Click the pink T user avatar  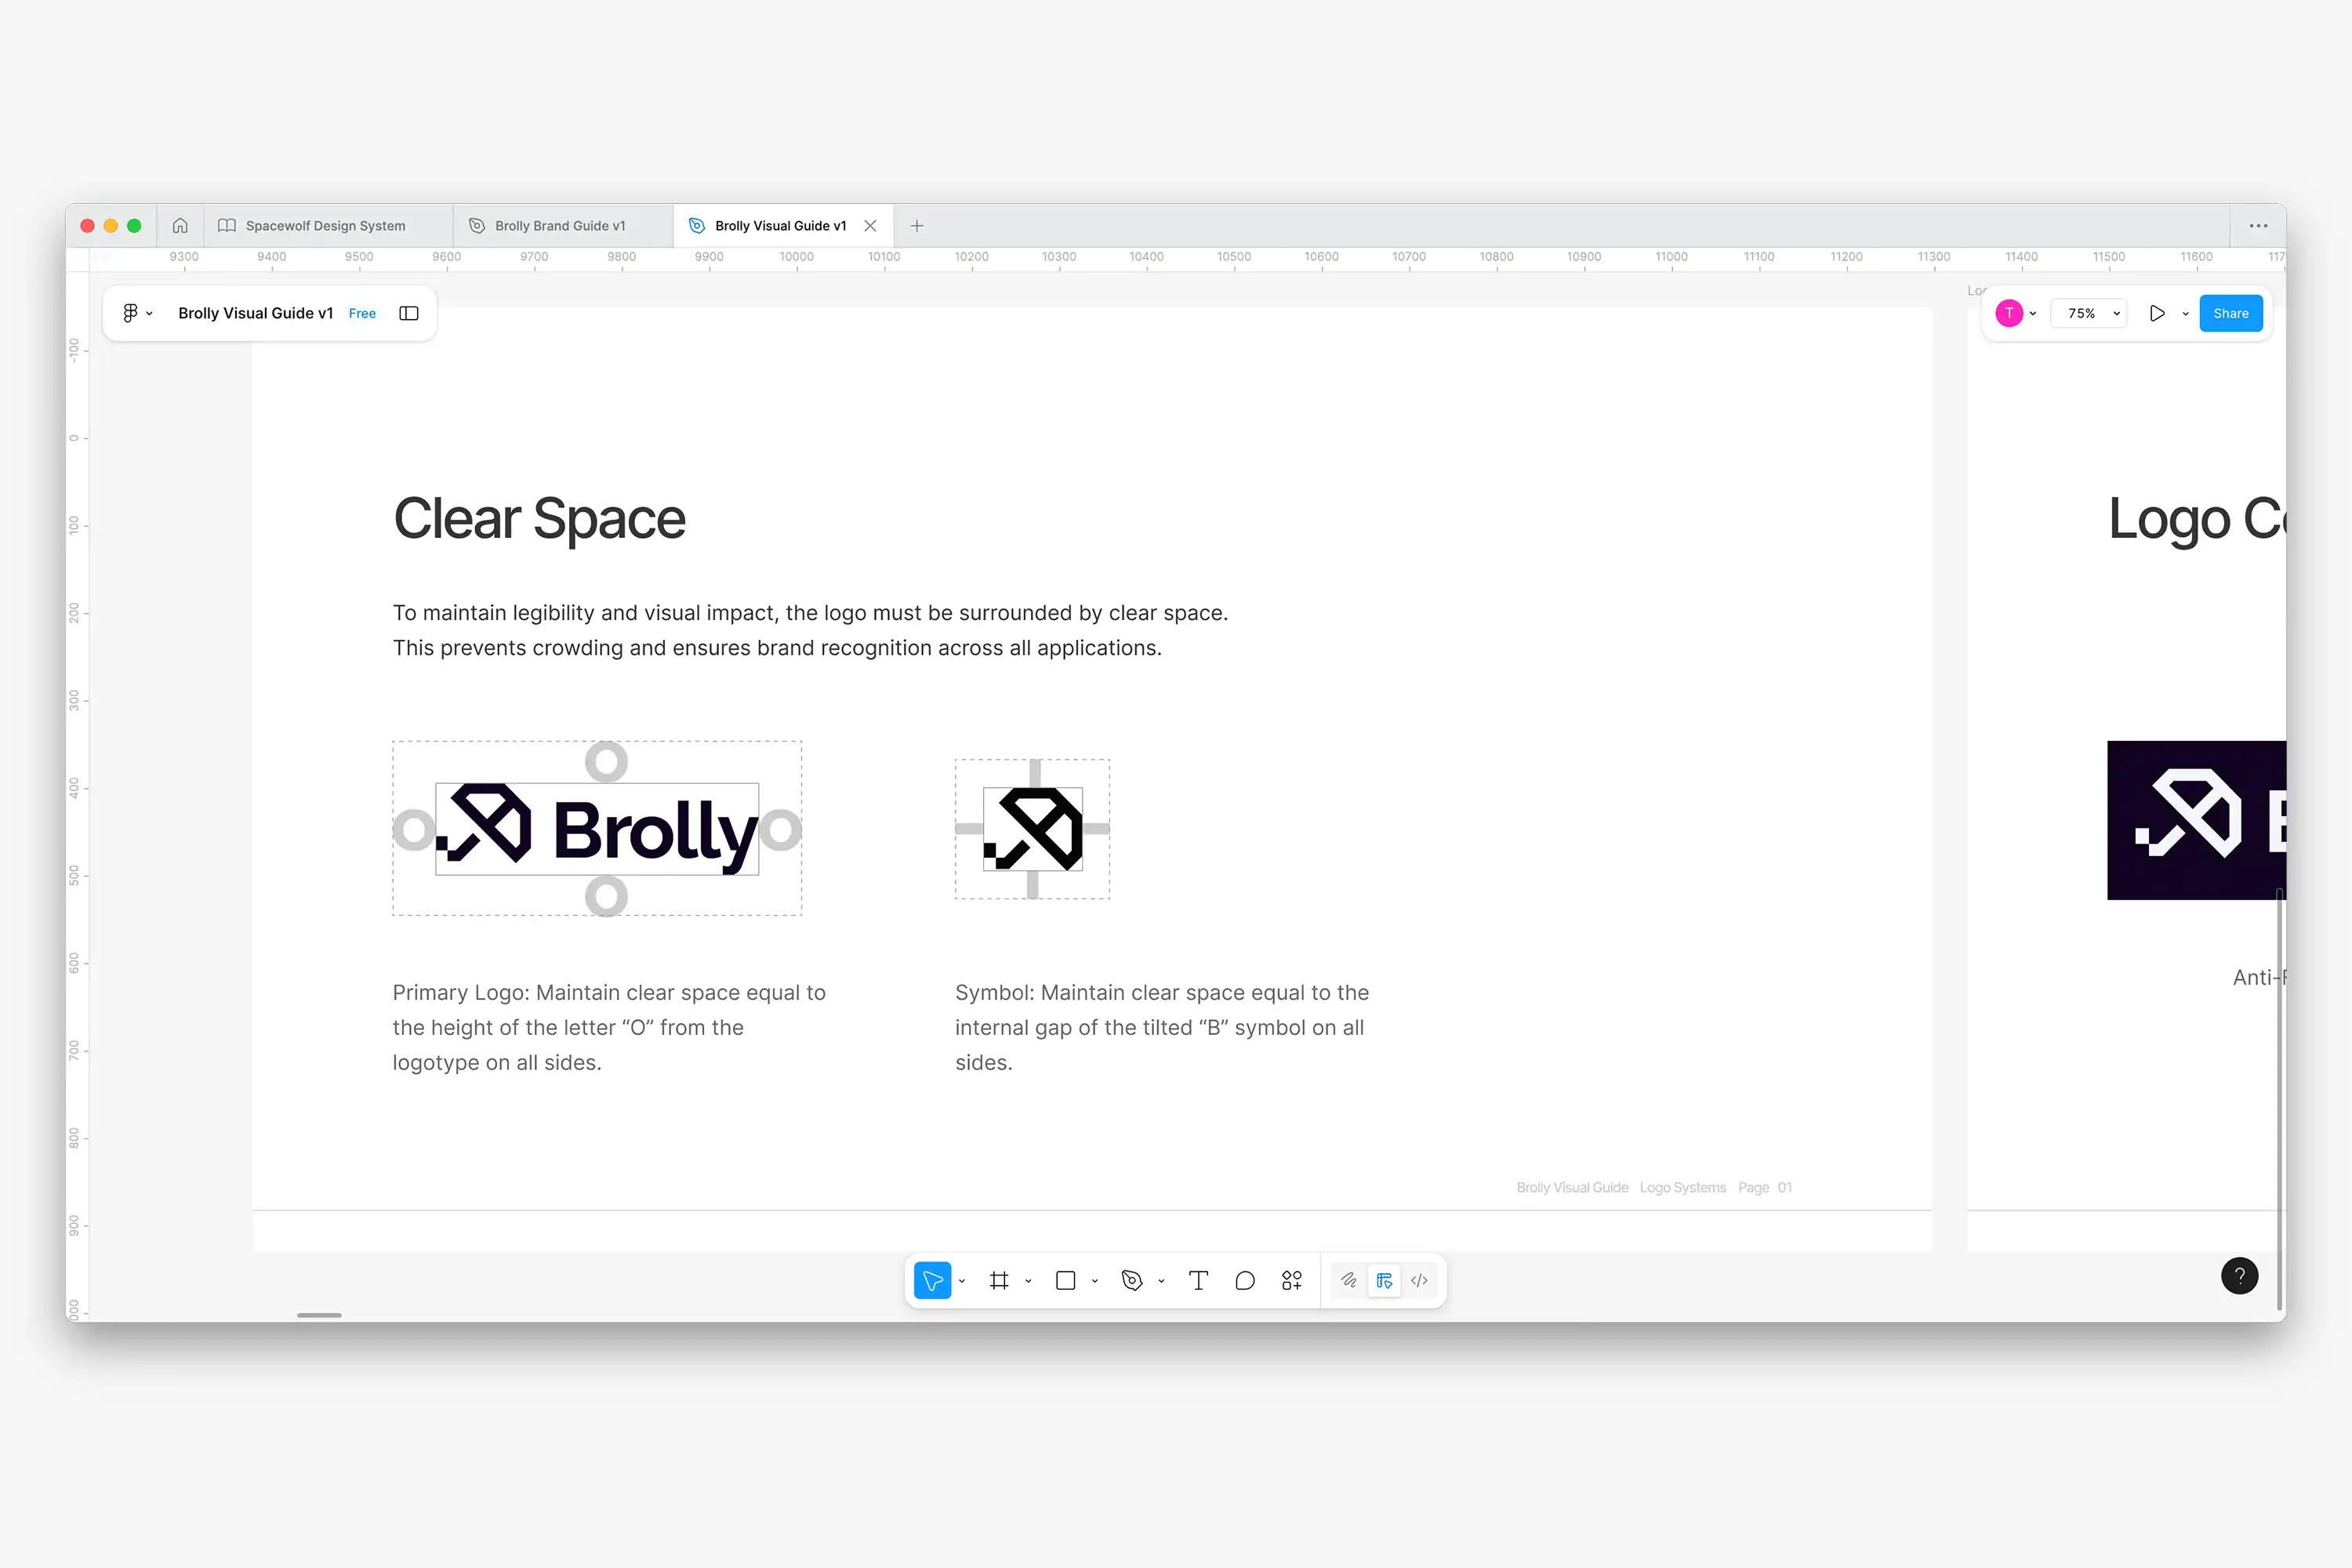[x=2011, y=313]
